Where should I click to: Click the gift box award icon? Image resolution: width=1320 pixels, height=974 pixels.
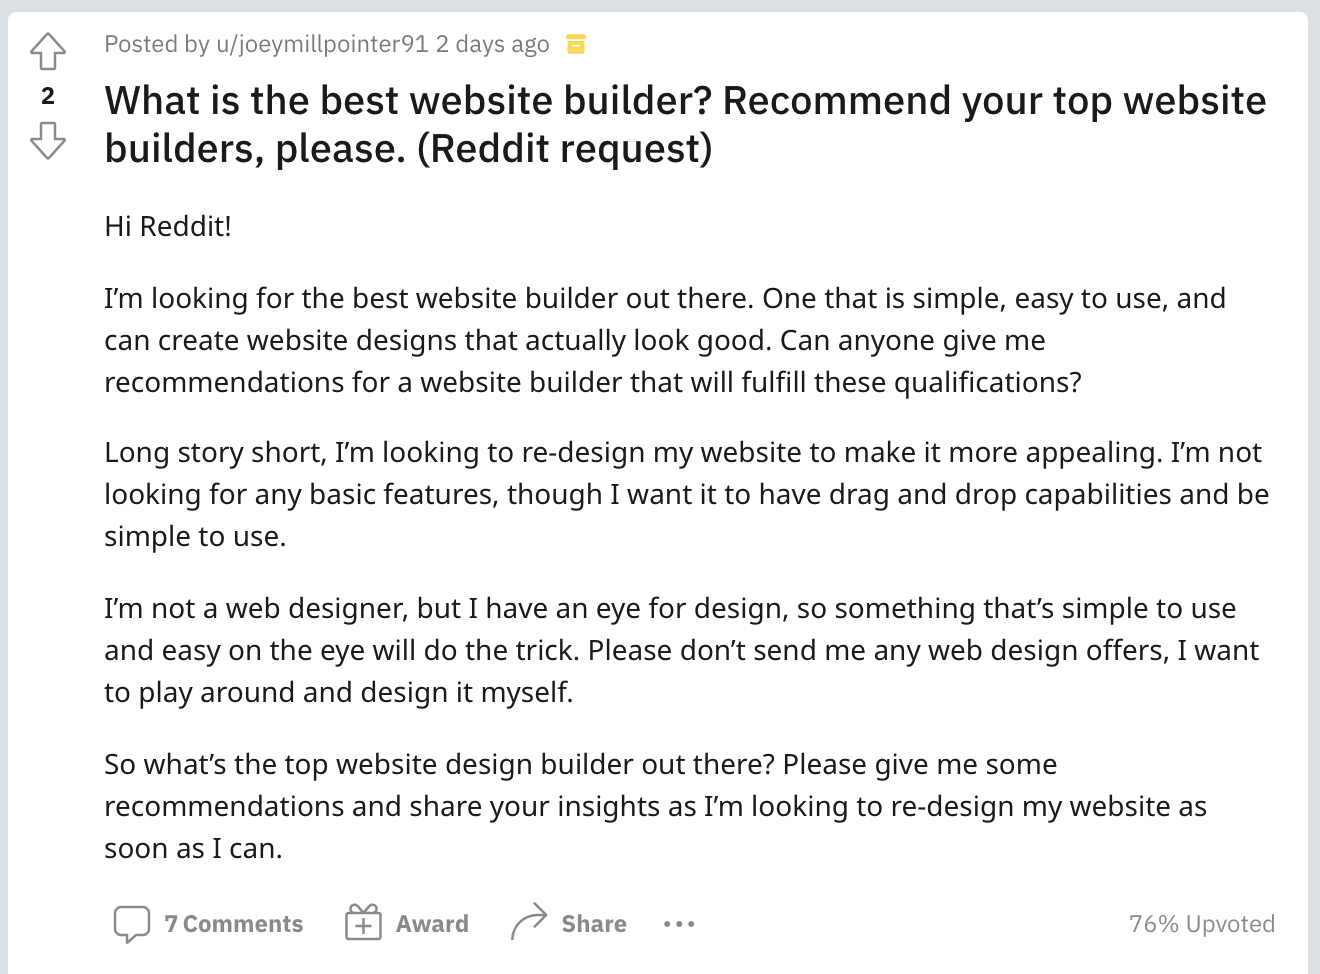(363, 923)
